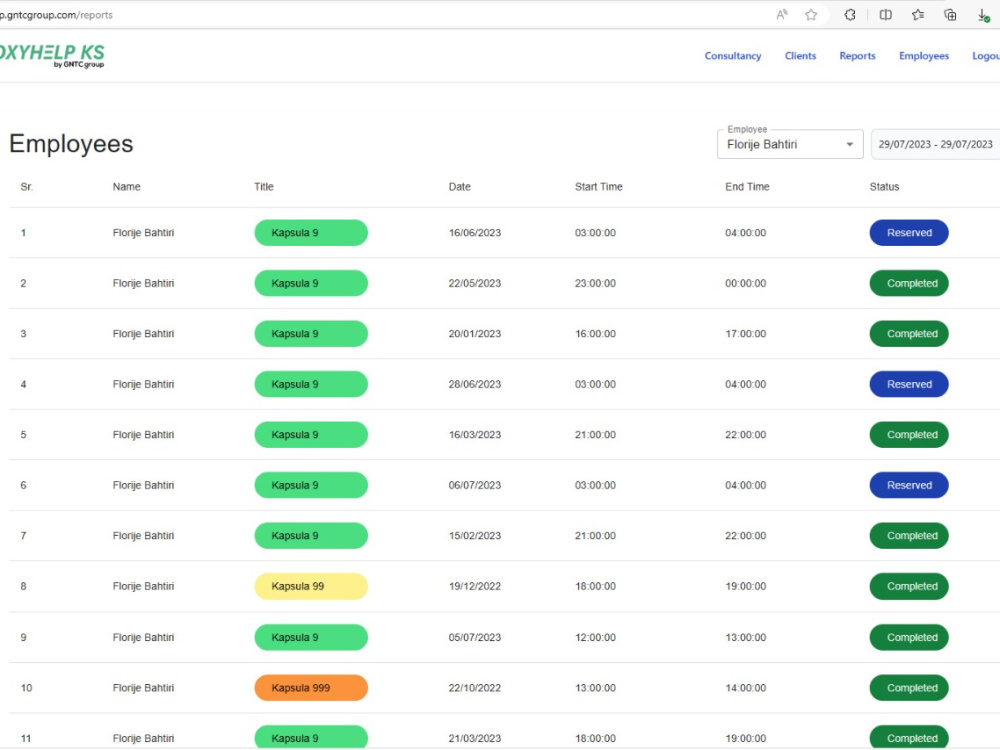Click the date 16/06/2023 cell
This screenshot has height=750, width=1000.
(474, 233)
